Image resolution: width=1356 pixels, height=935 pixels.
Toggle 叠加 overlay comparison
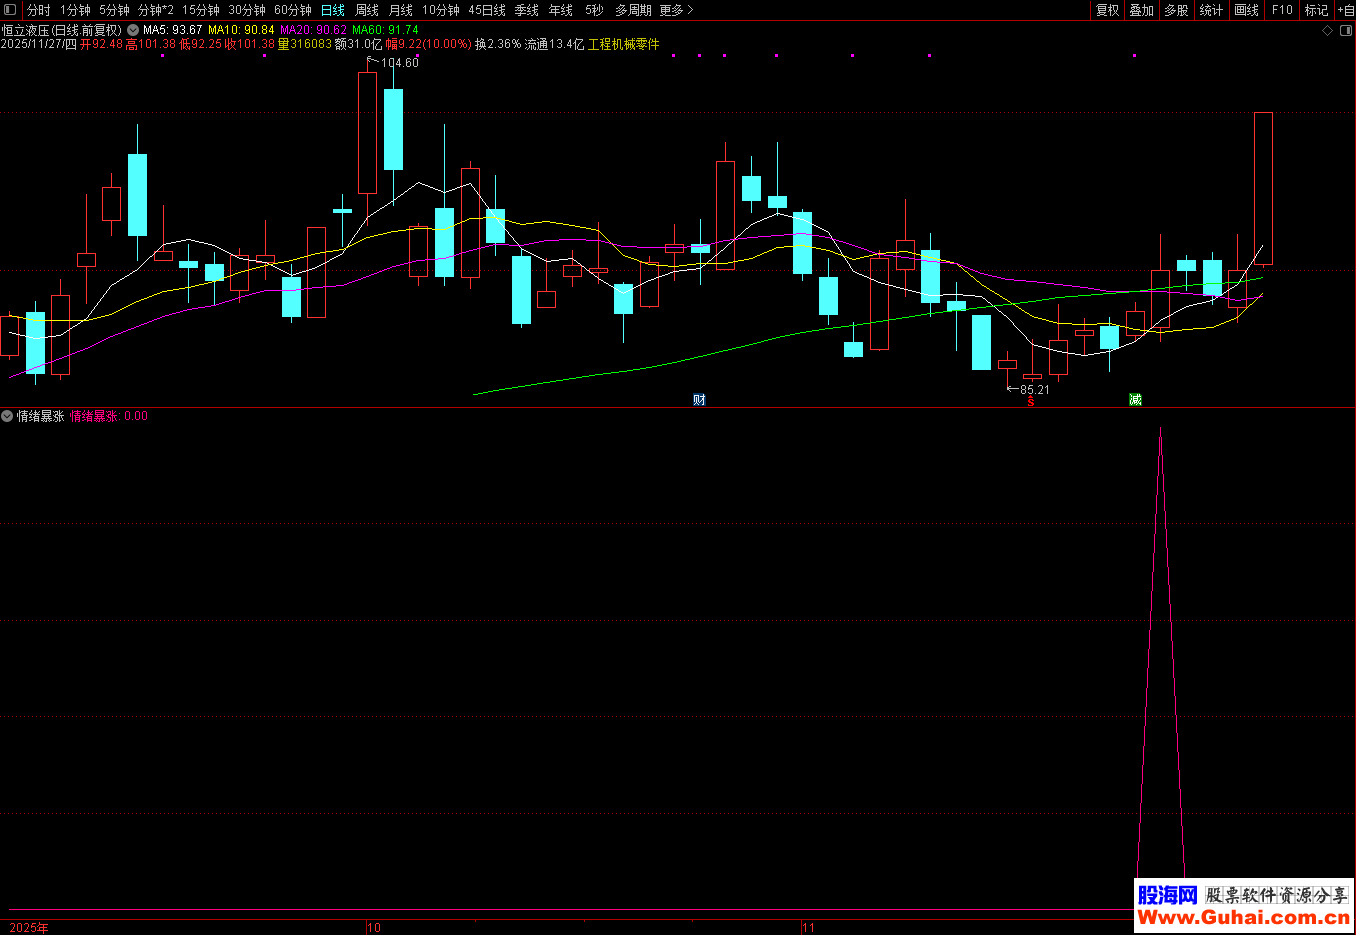1141,10
